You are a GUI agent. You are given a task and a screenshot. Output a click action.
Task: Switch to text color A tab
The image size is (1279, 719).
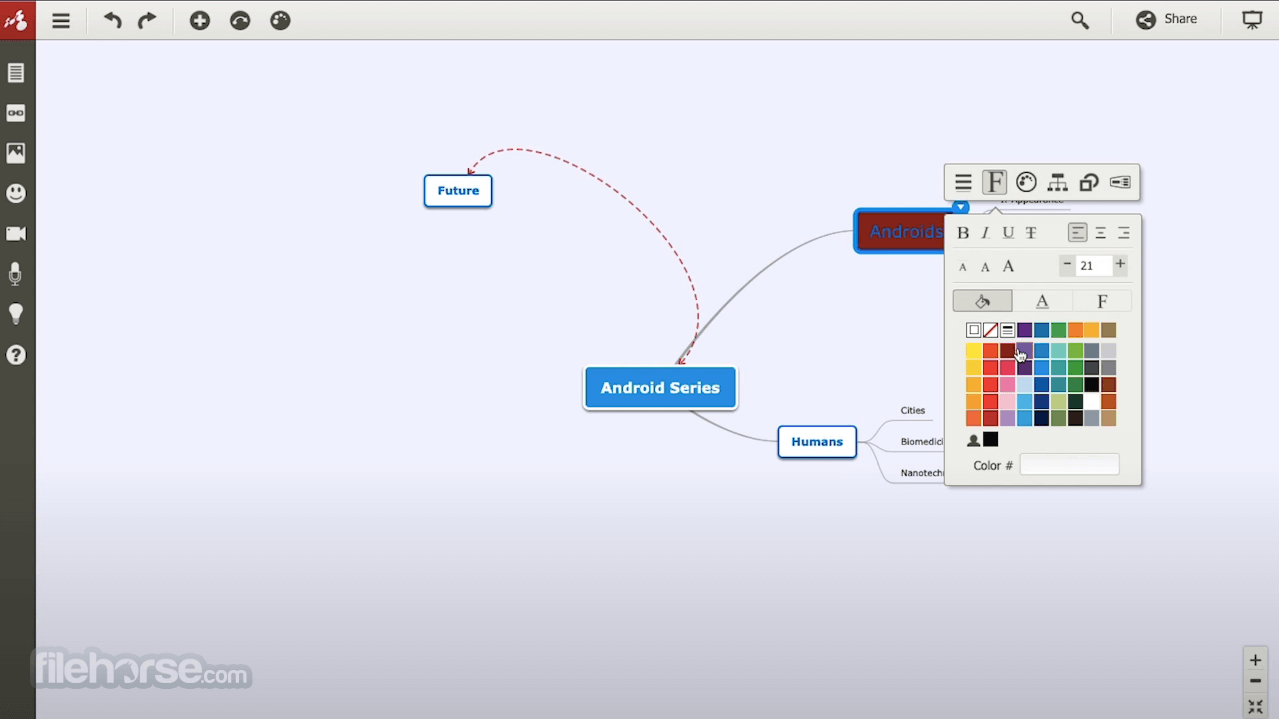1042,301
